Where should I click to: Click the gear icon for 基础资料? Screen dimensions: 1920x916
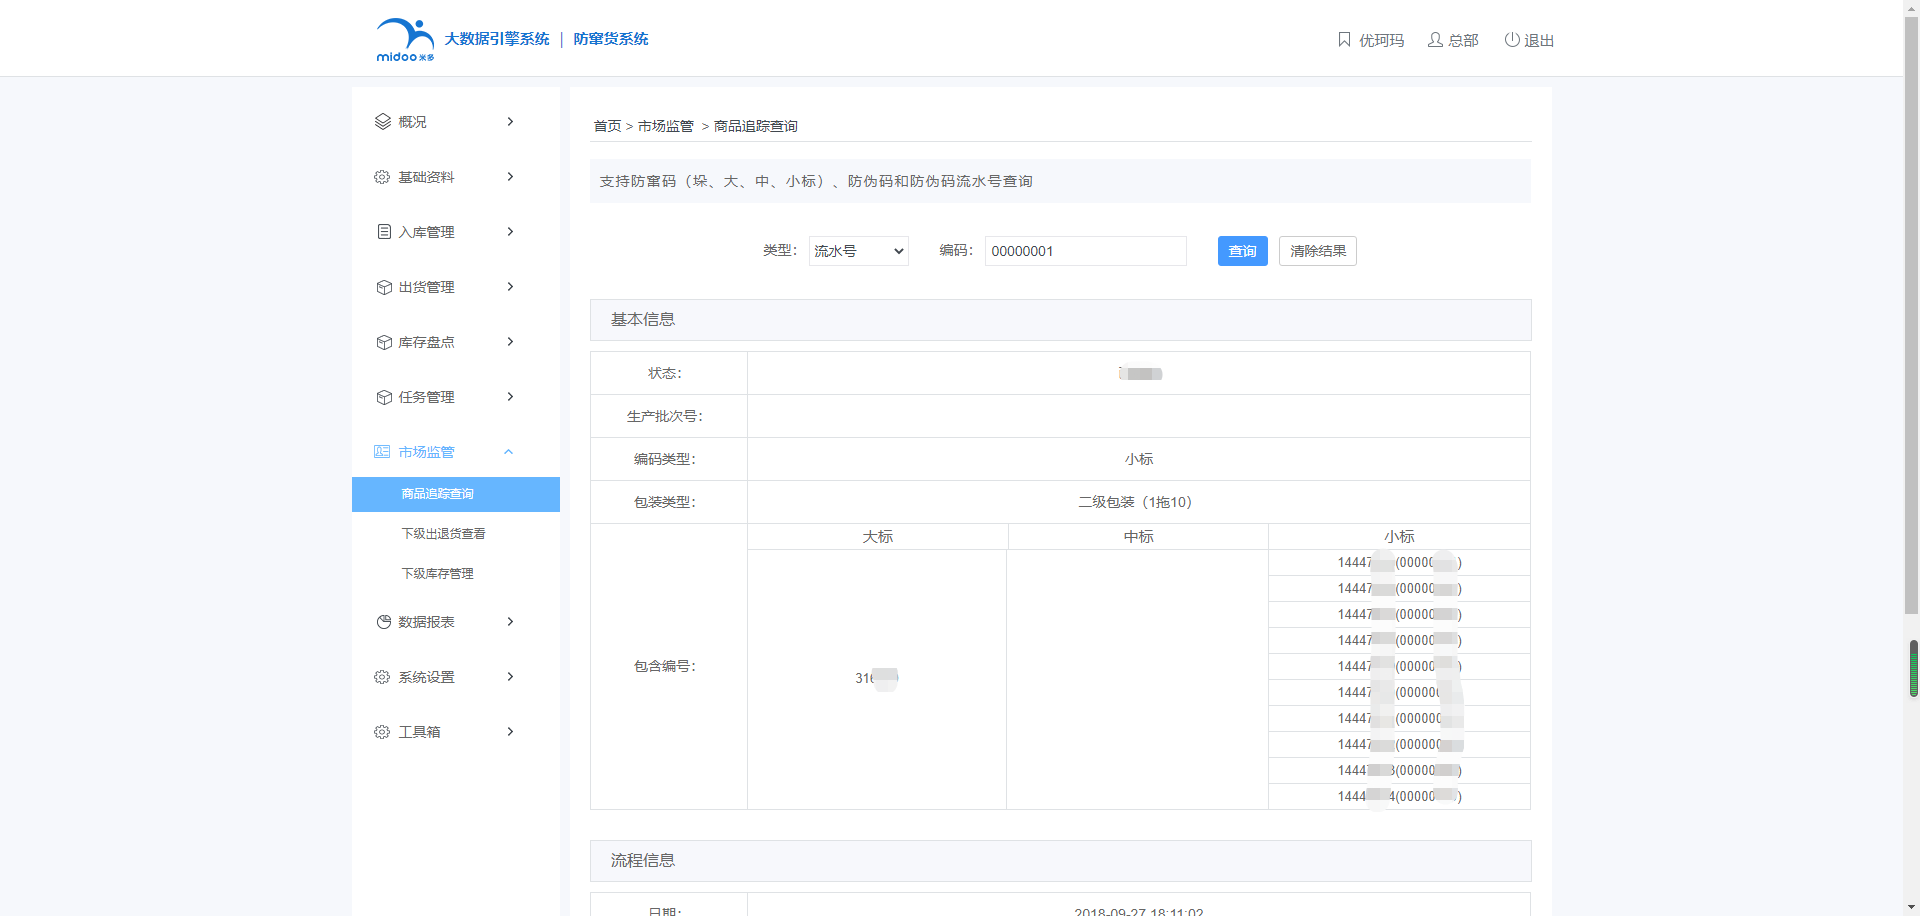click(382, 177)
